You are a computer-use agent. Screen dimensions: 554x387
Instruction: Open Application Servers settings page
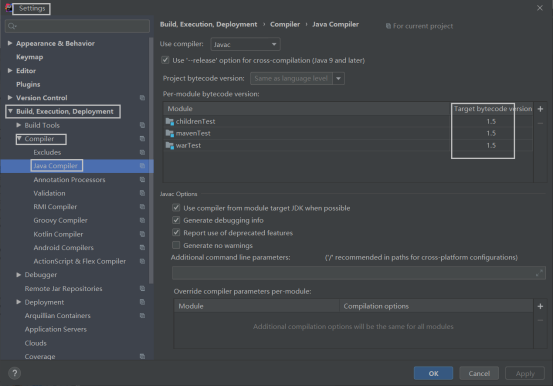click(x=55, y=329)
